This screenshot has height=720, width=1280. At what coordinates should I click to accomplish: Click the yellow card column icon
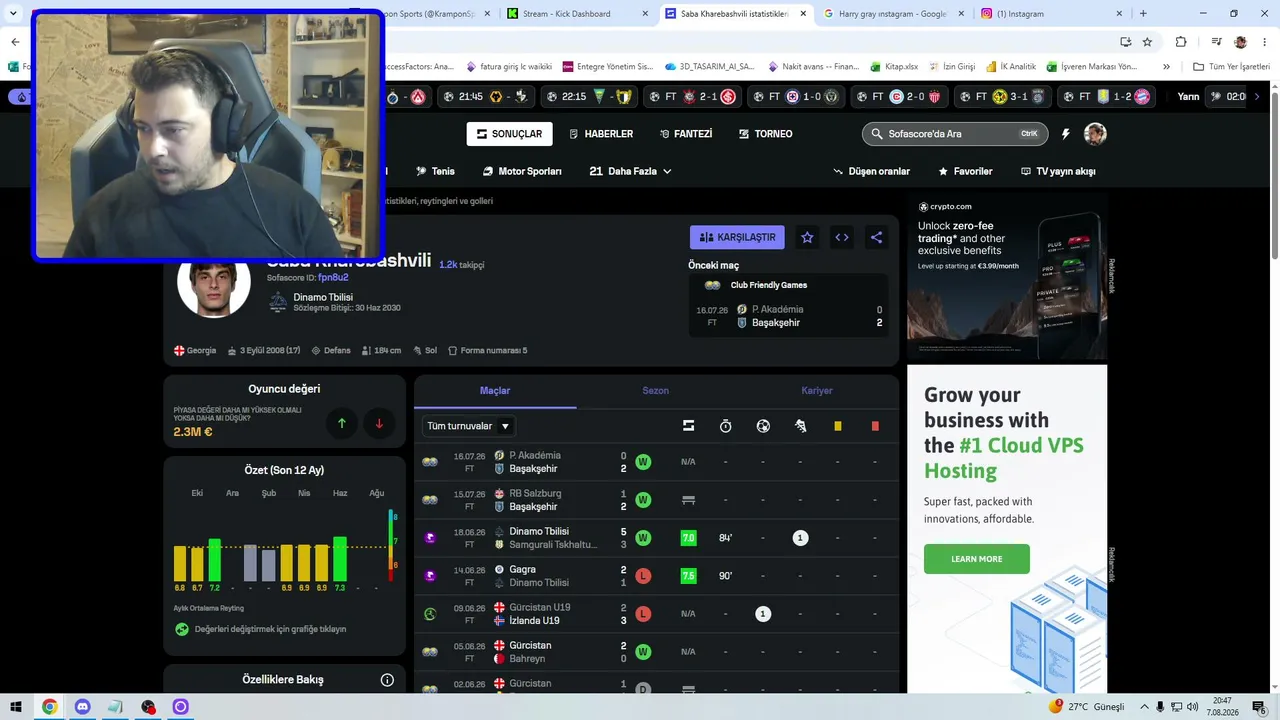coord(838,426)
